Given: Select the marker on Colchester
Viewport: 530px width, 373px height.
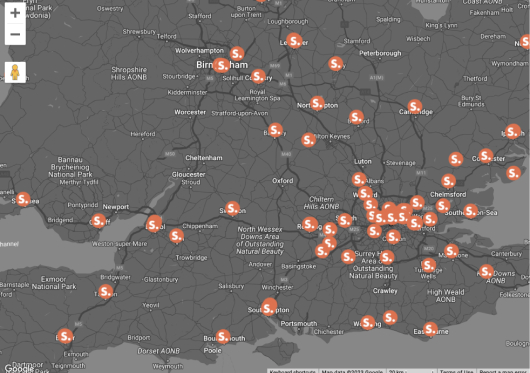Looking at the screenshot, I should [486, 156].
